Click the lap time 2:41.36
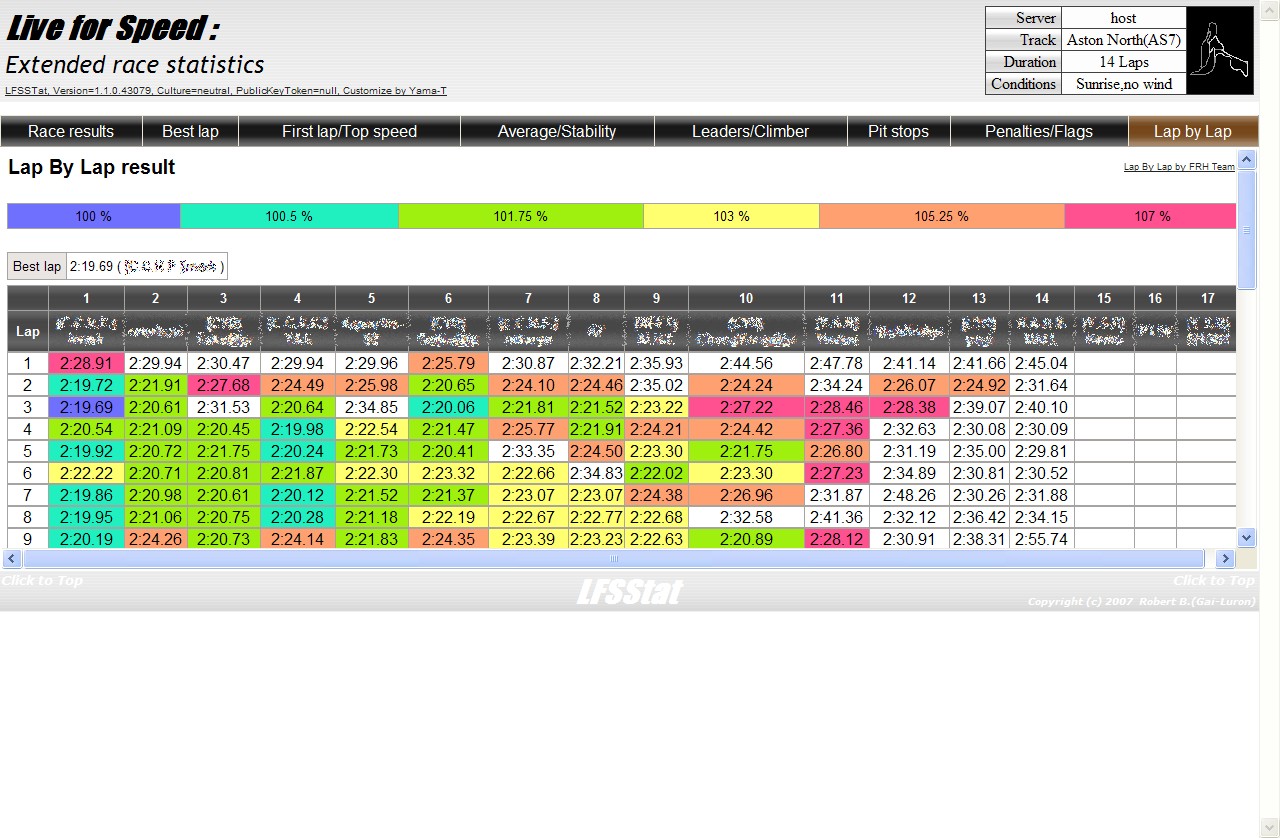Image resolution: width=1280 pixels, height=838 pixels. coord(837,517)
